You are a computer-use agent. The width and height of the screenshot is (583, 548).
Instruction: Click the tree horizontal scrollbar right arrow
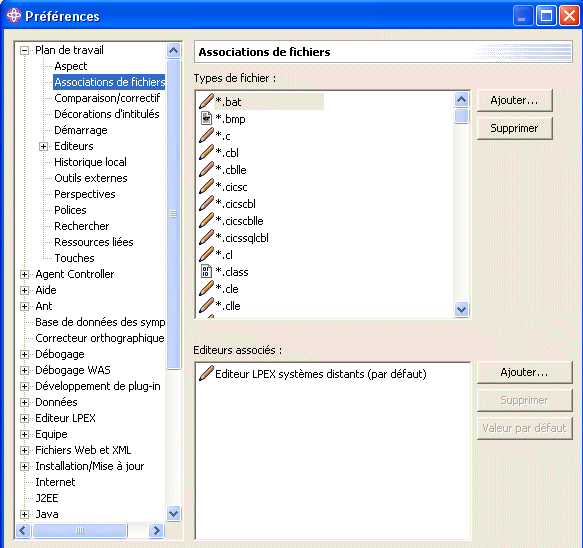click(157, 530)
